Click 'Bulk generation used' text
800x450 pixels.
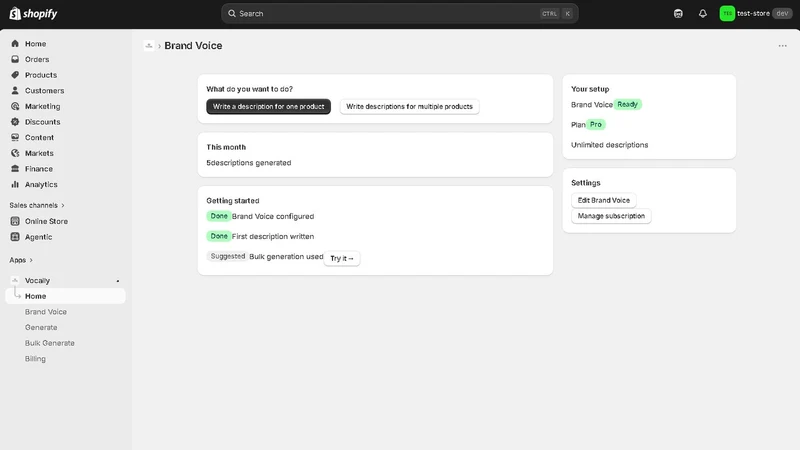(286, 256)
